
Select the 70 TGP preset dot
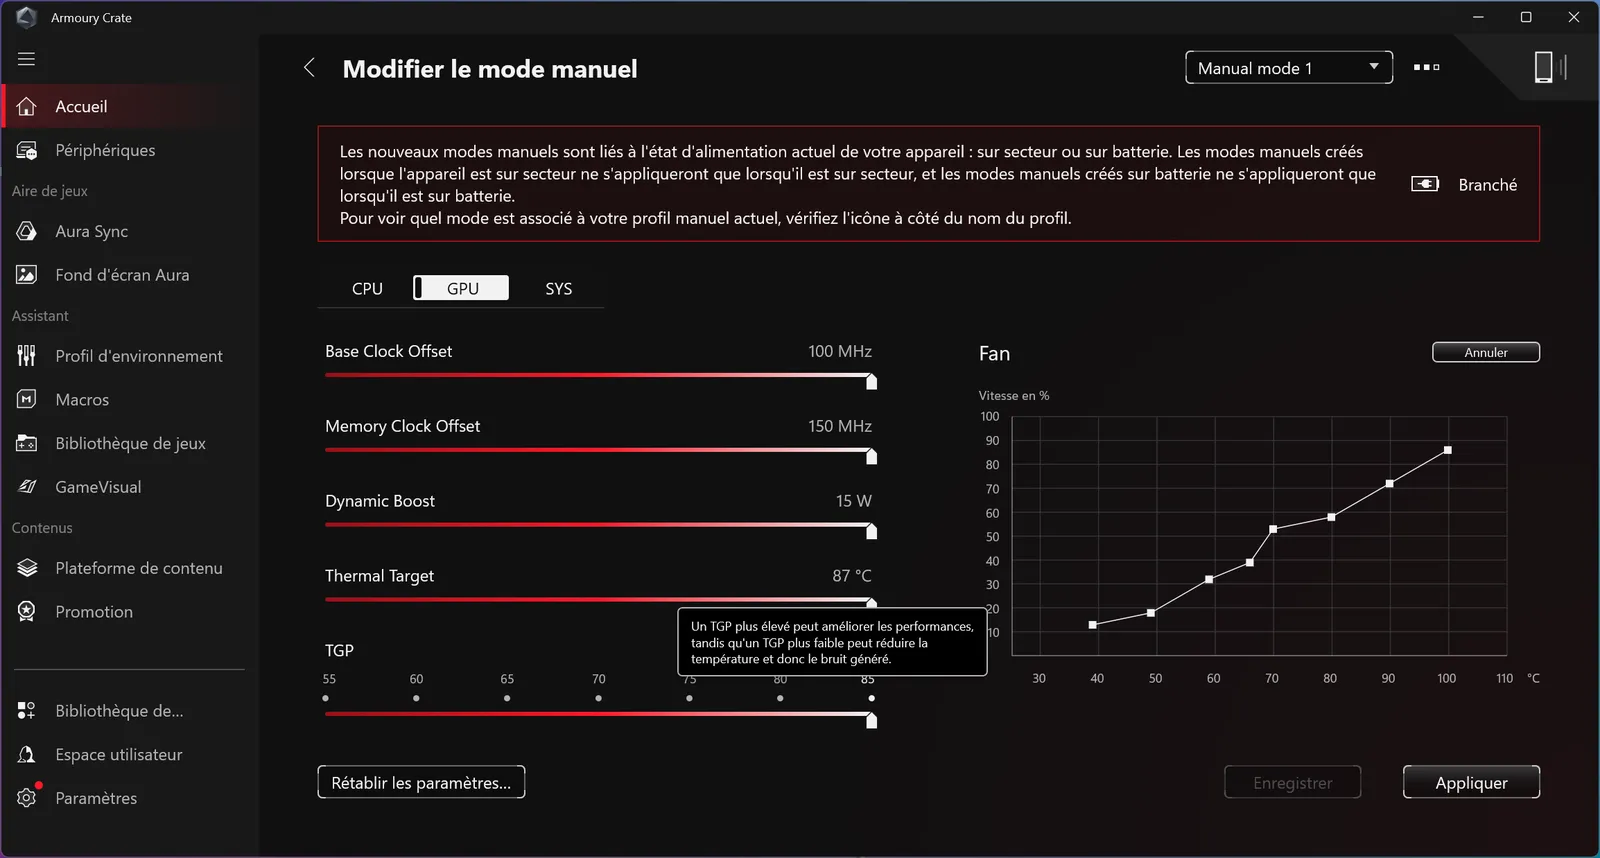598,698
